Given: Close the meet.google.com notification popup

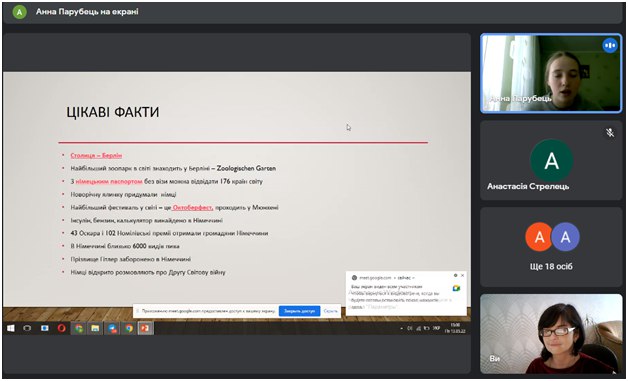Looking at the screenshot, I should click(x=462, y=276).
